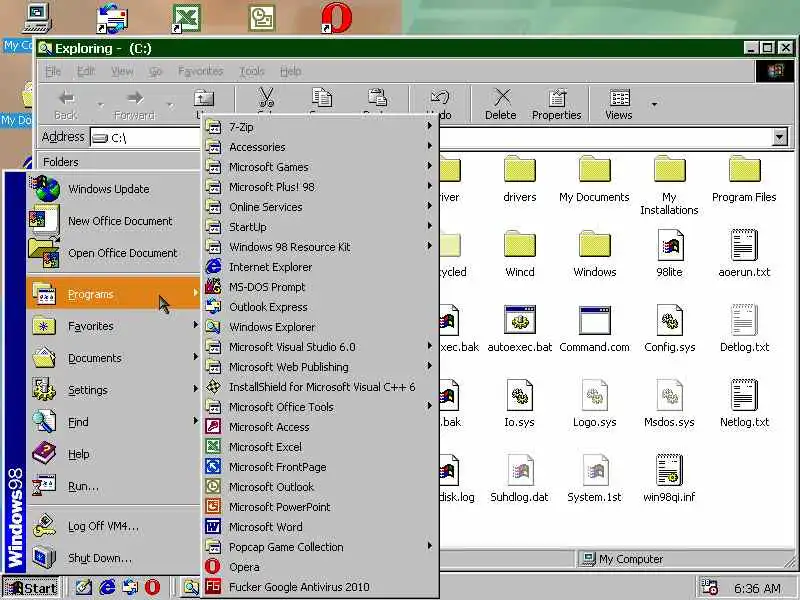This screenshot has width=800, height=600.
Task: Click the Paste toolbar icon
Action: tap(378, 97)
